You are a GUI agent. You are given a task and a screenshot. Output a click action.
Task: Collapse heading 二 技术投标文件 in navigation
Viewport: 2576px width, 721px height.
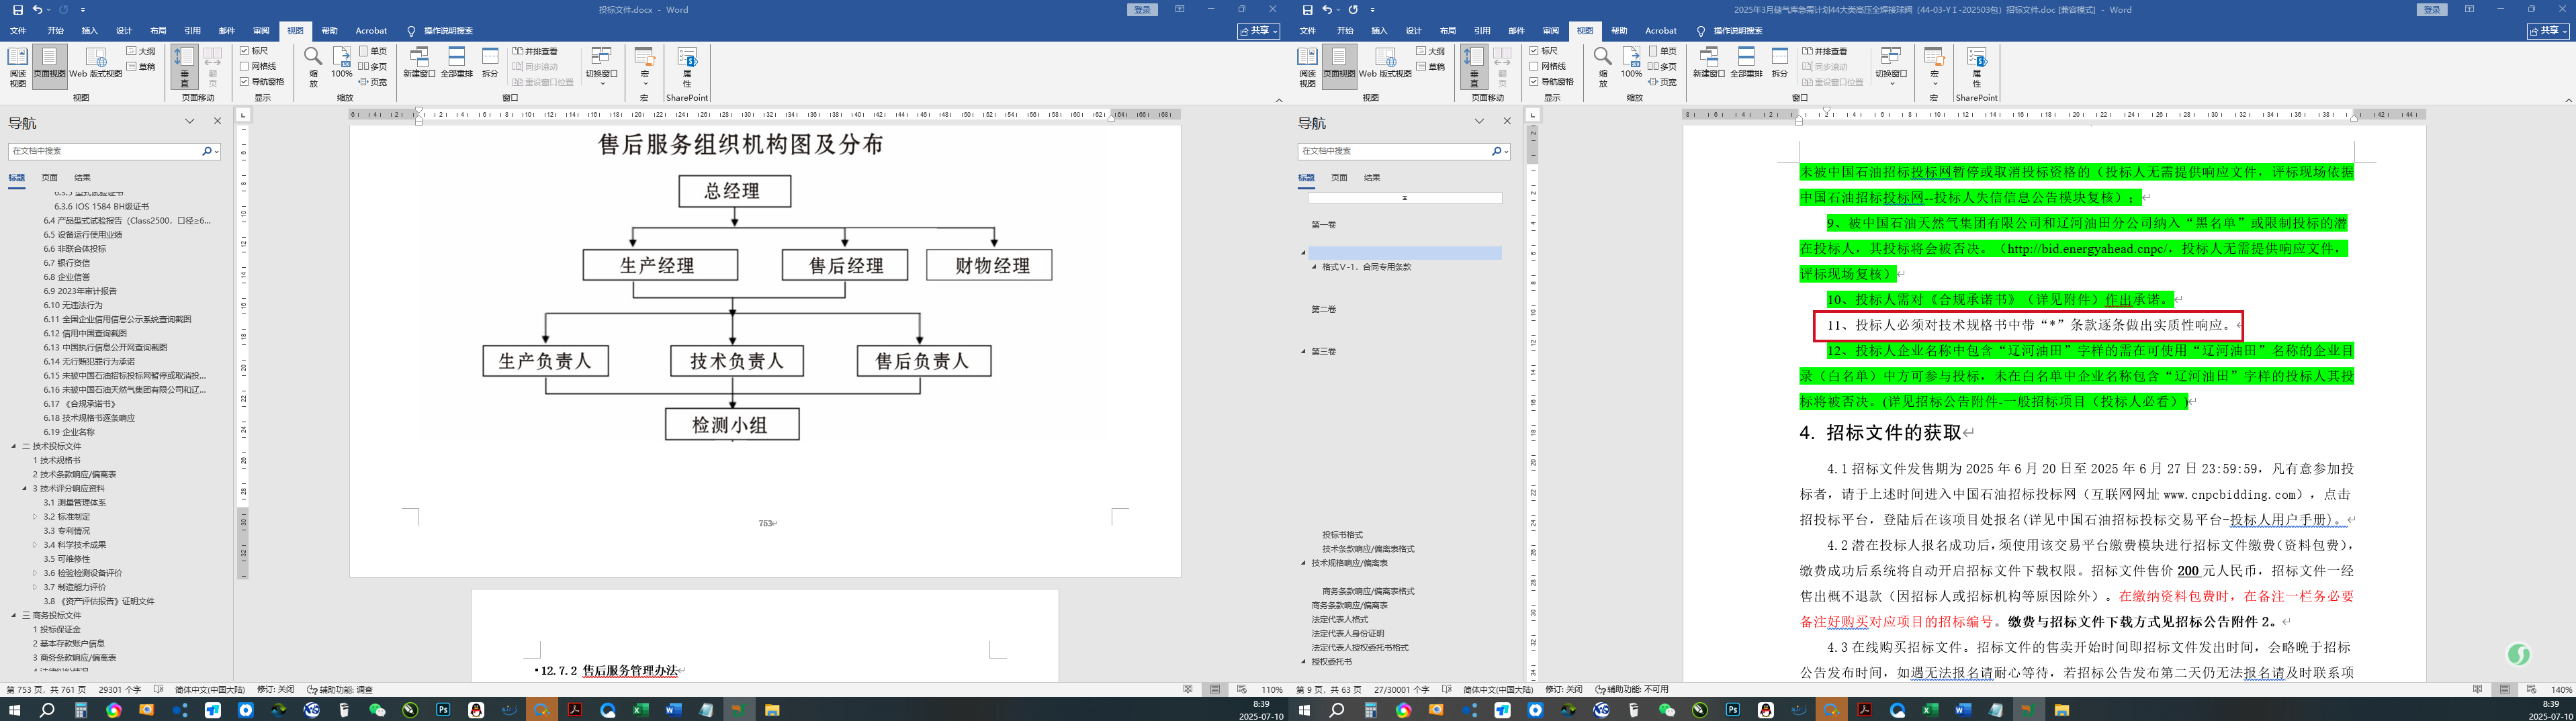pos(14,447)
